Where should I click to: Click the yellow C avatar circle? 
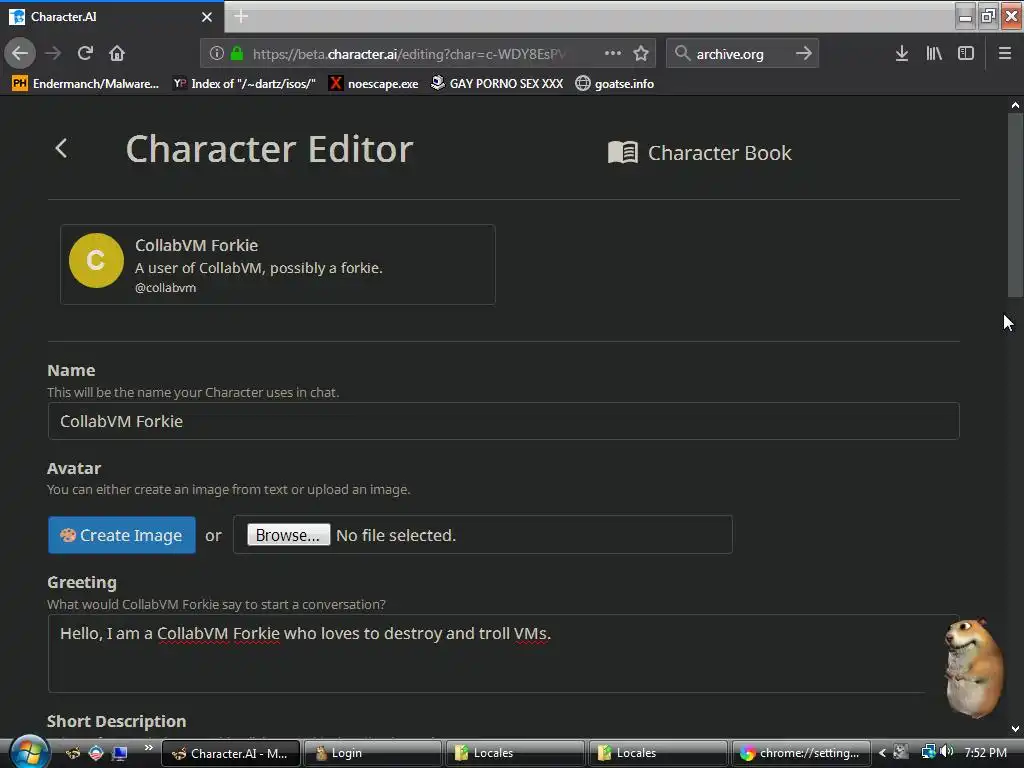pos(96,261)
